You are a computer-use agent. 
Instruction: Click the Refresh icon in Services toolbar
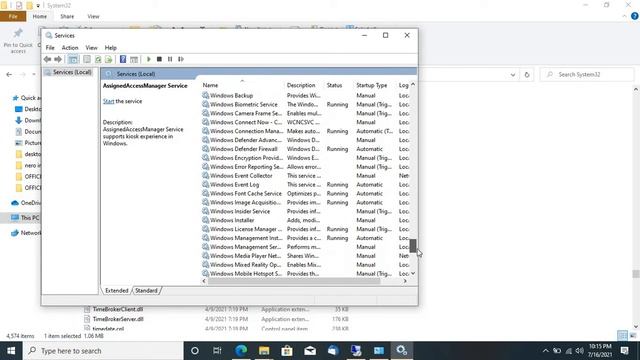(x=98, y=59)
